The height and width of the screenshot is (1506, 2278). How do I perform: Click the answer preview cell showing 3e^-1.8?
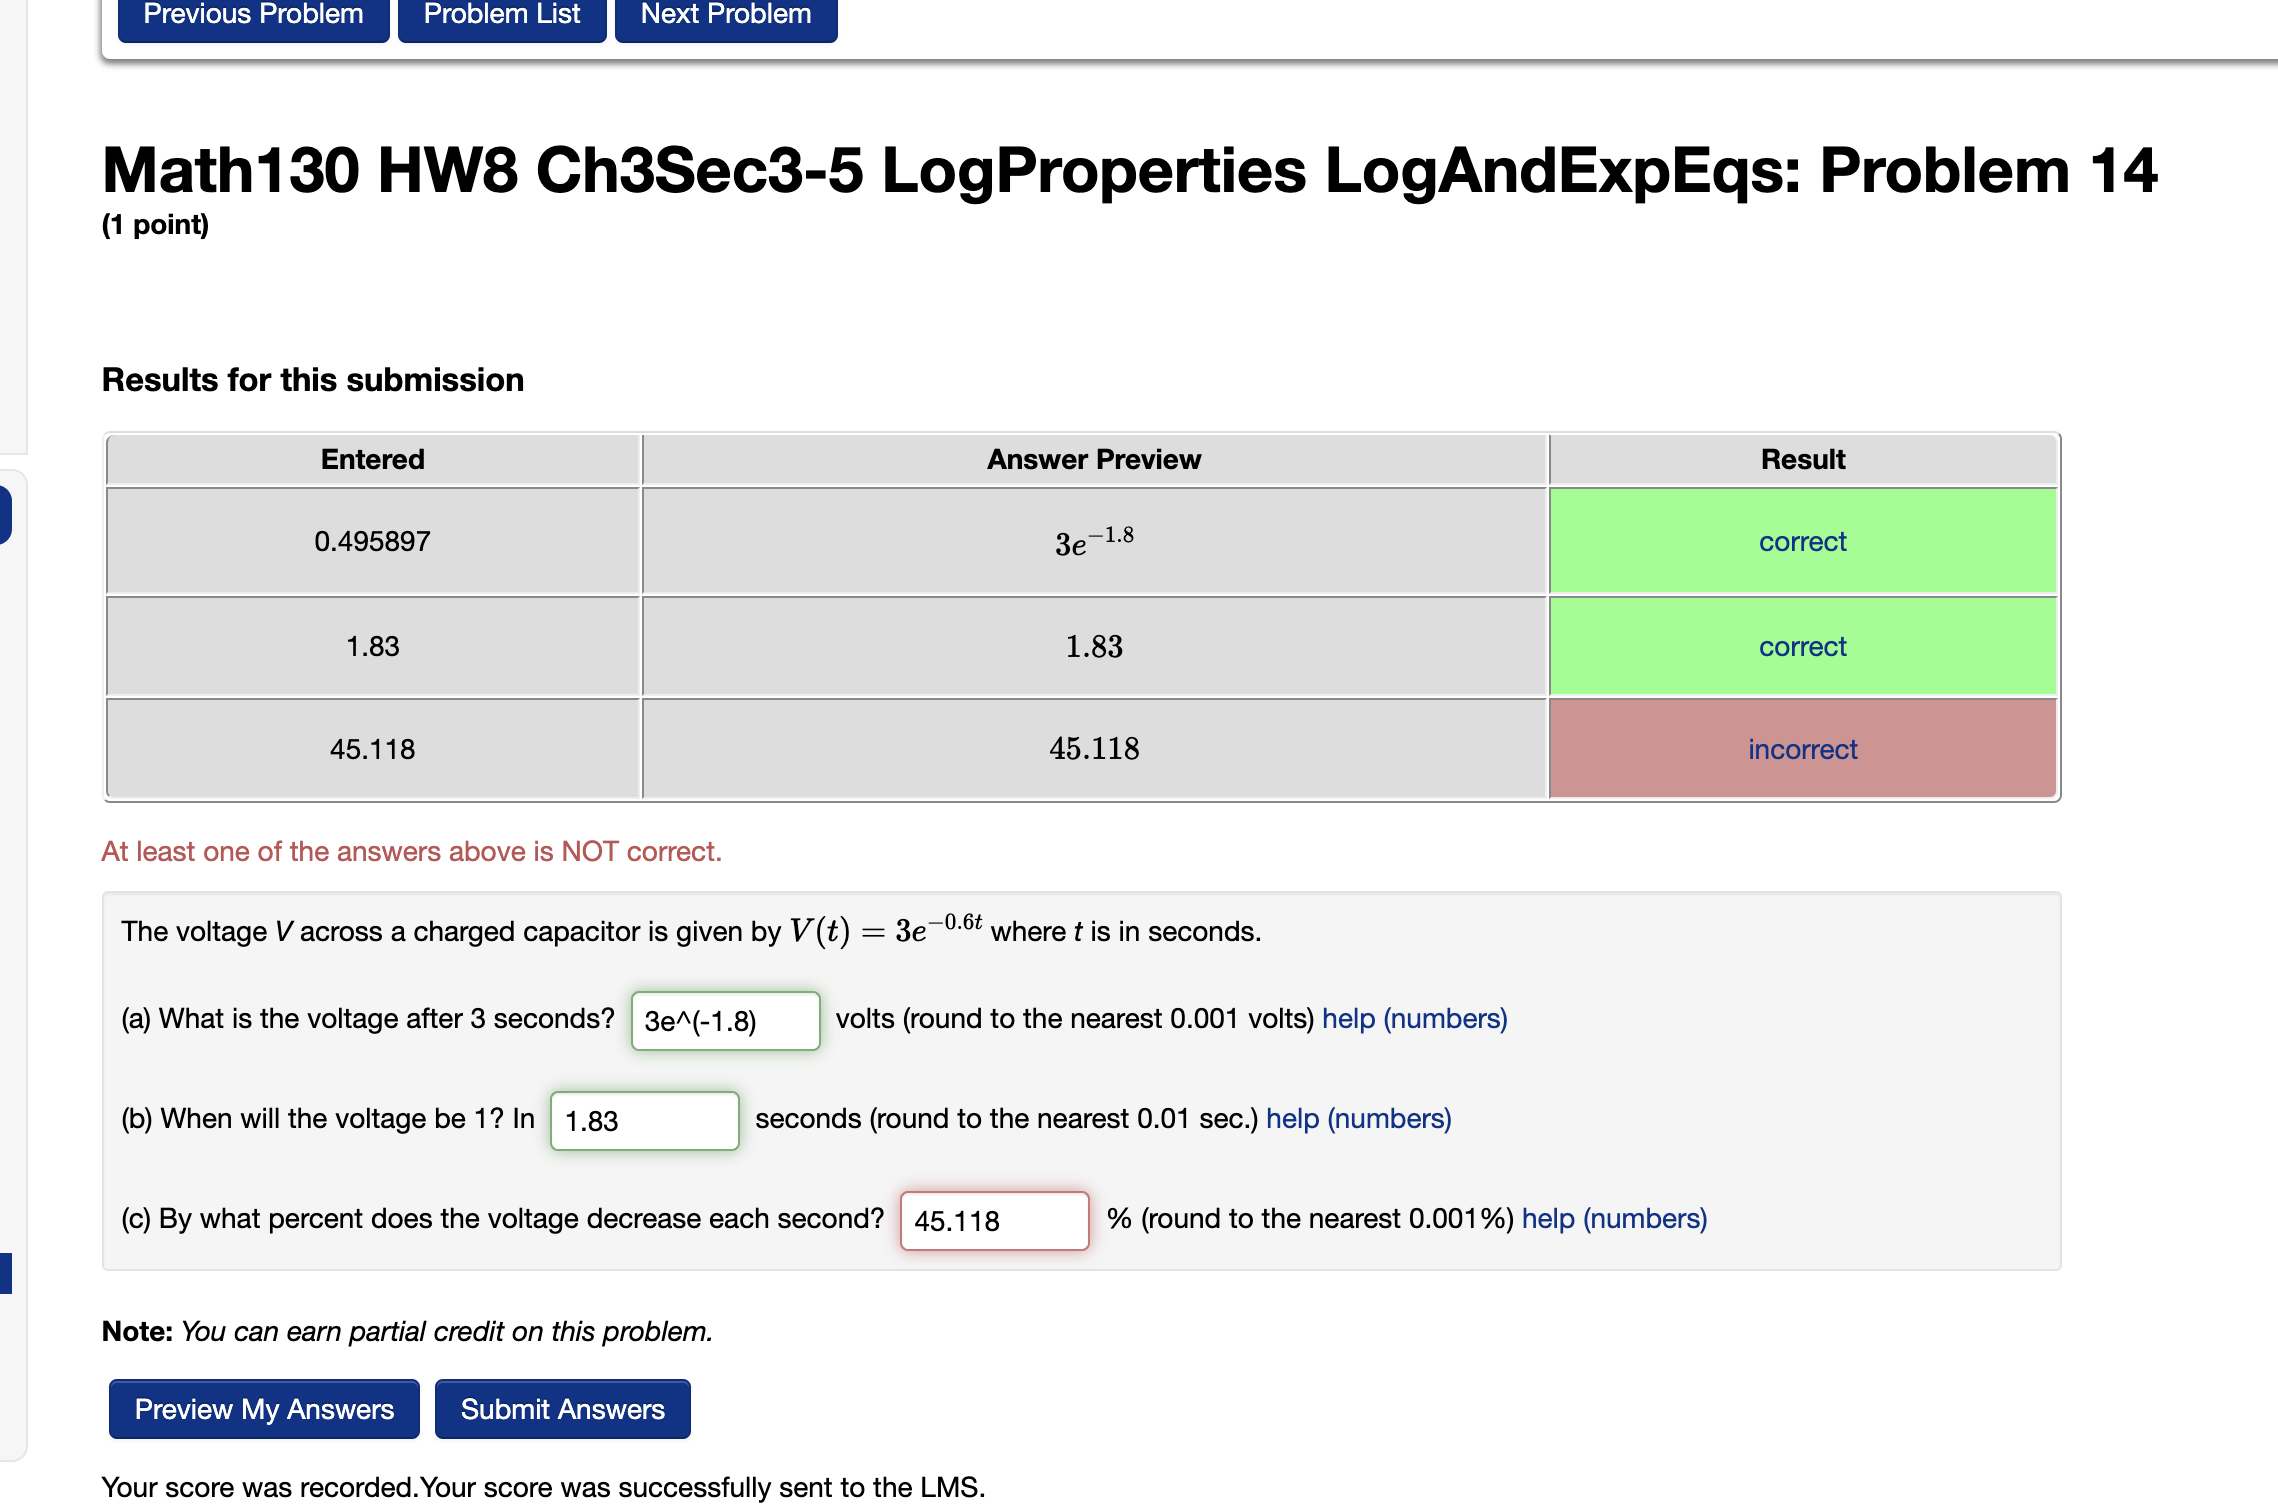click(1092, 541)
